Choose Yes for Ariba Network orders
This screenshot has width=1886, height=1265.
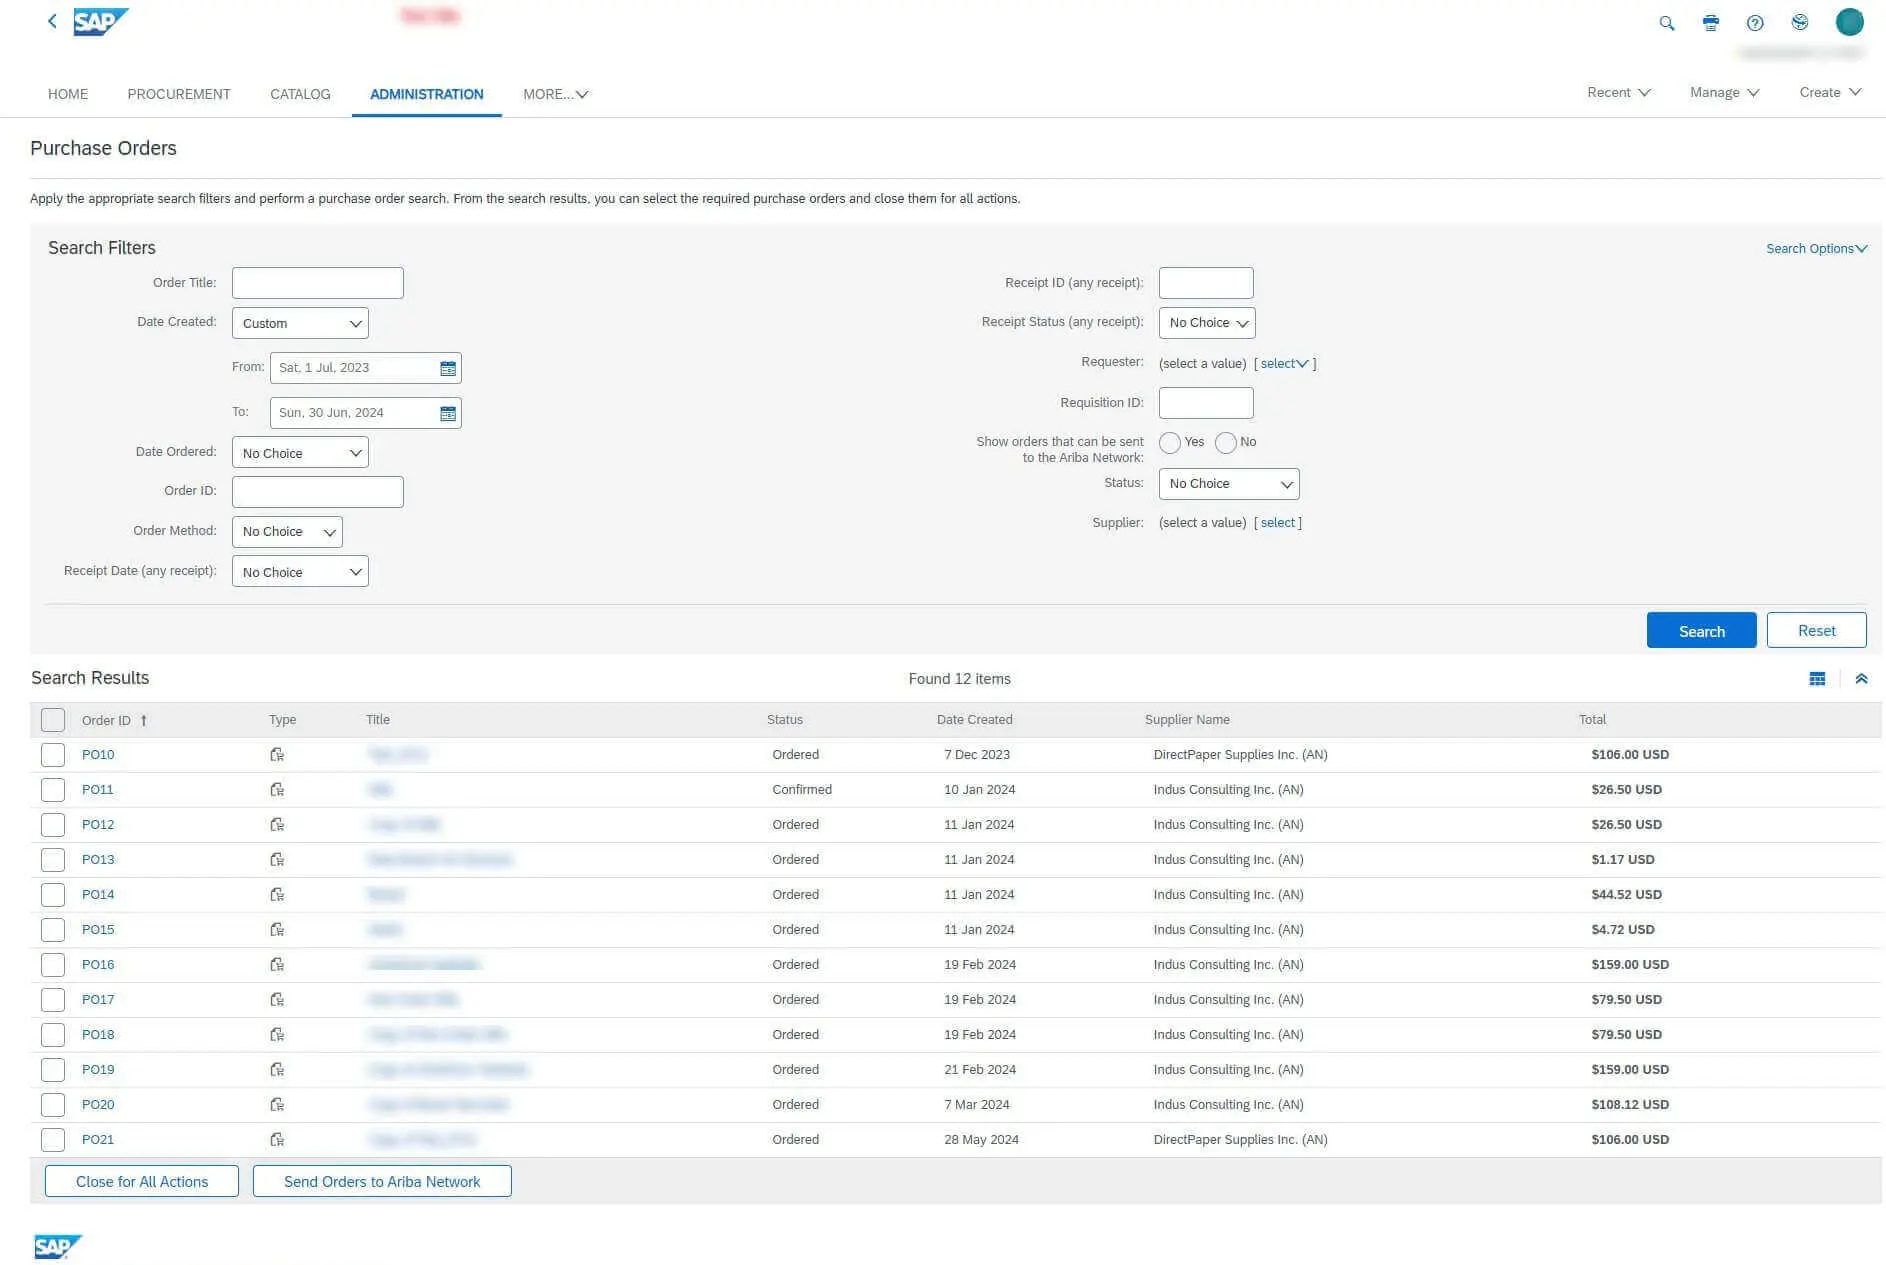1170,443
